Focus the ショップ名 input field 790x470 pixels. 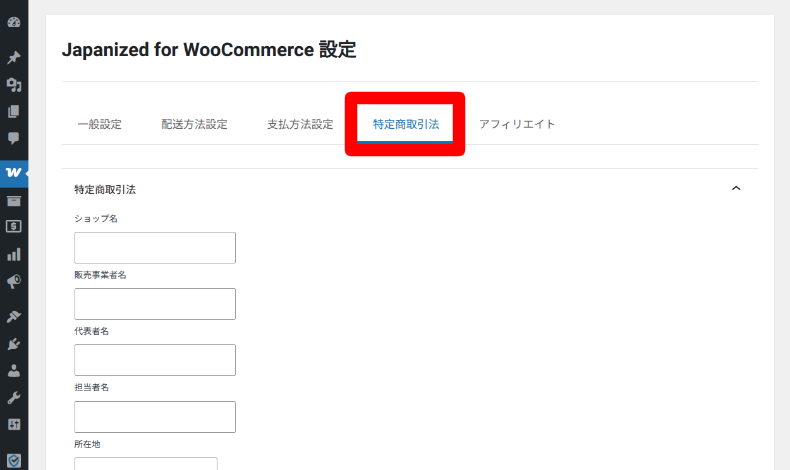coord(155,248)
